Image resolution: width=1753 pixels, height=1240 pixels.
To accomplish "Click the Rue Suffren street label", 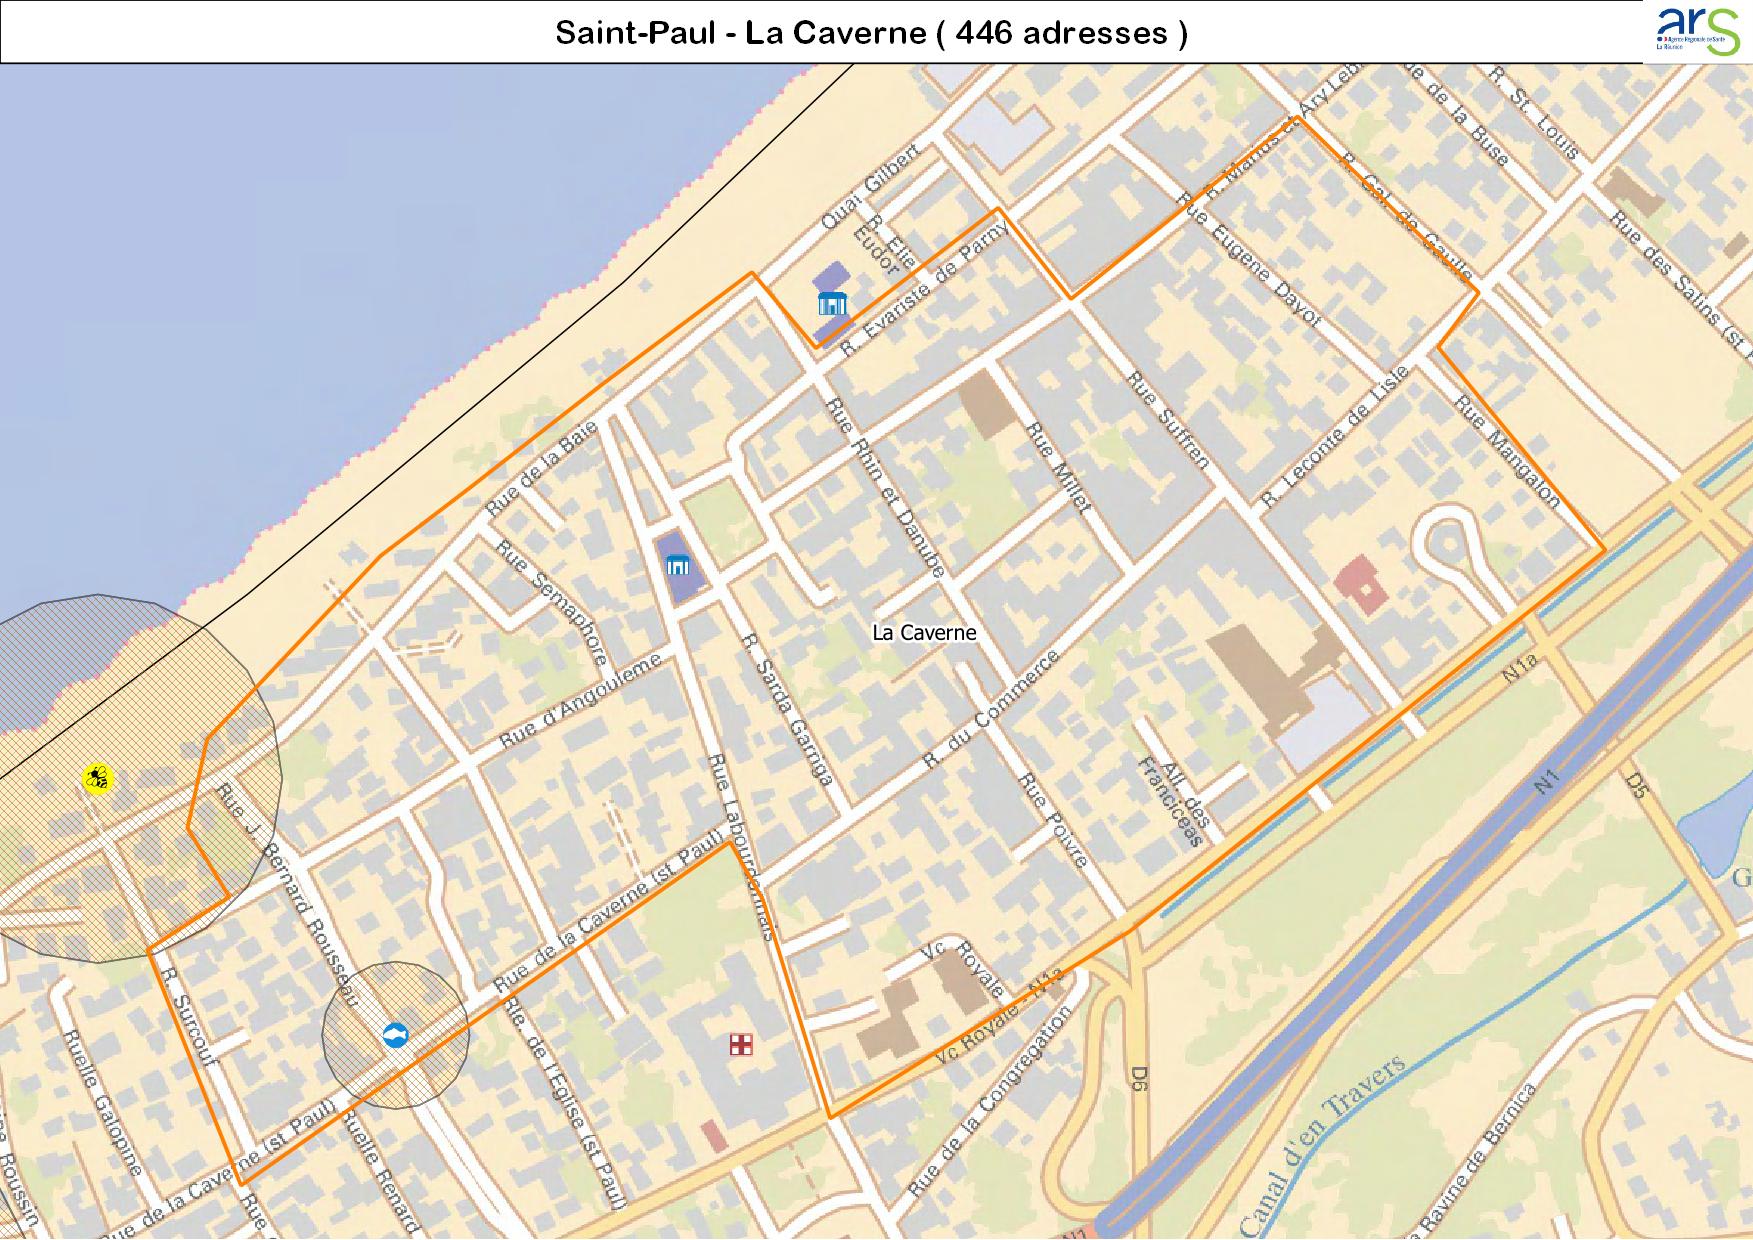I will pyautogui.click(x=1168, y=420).
